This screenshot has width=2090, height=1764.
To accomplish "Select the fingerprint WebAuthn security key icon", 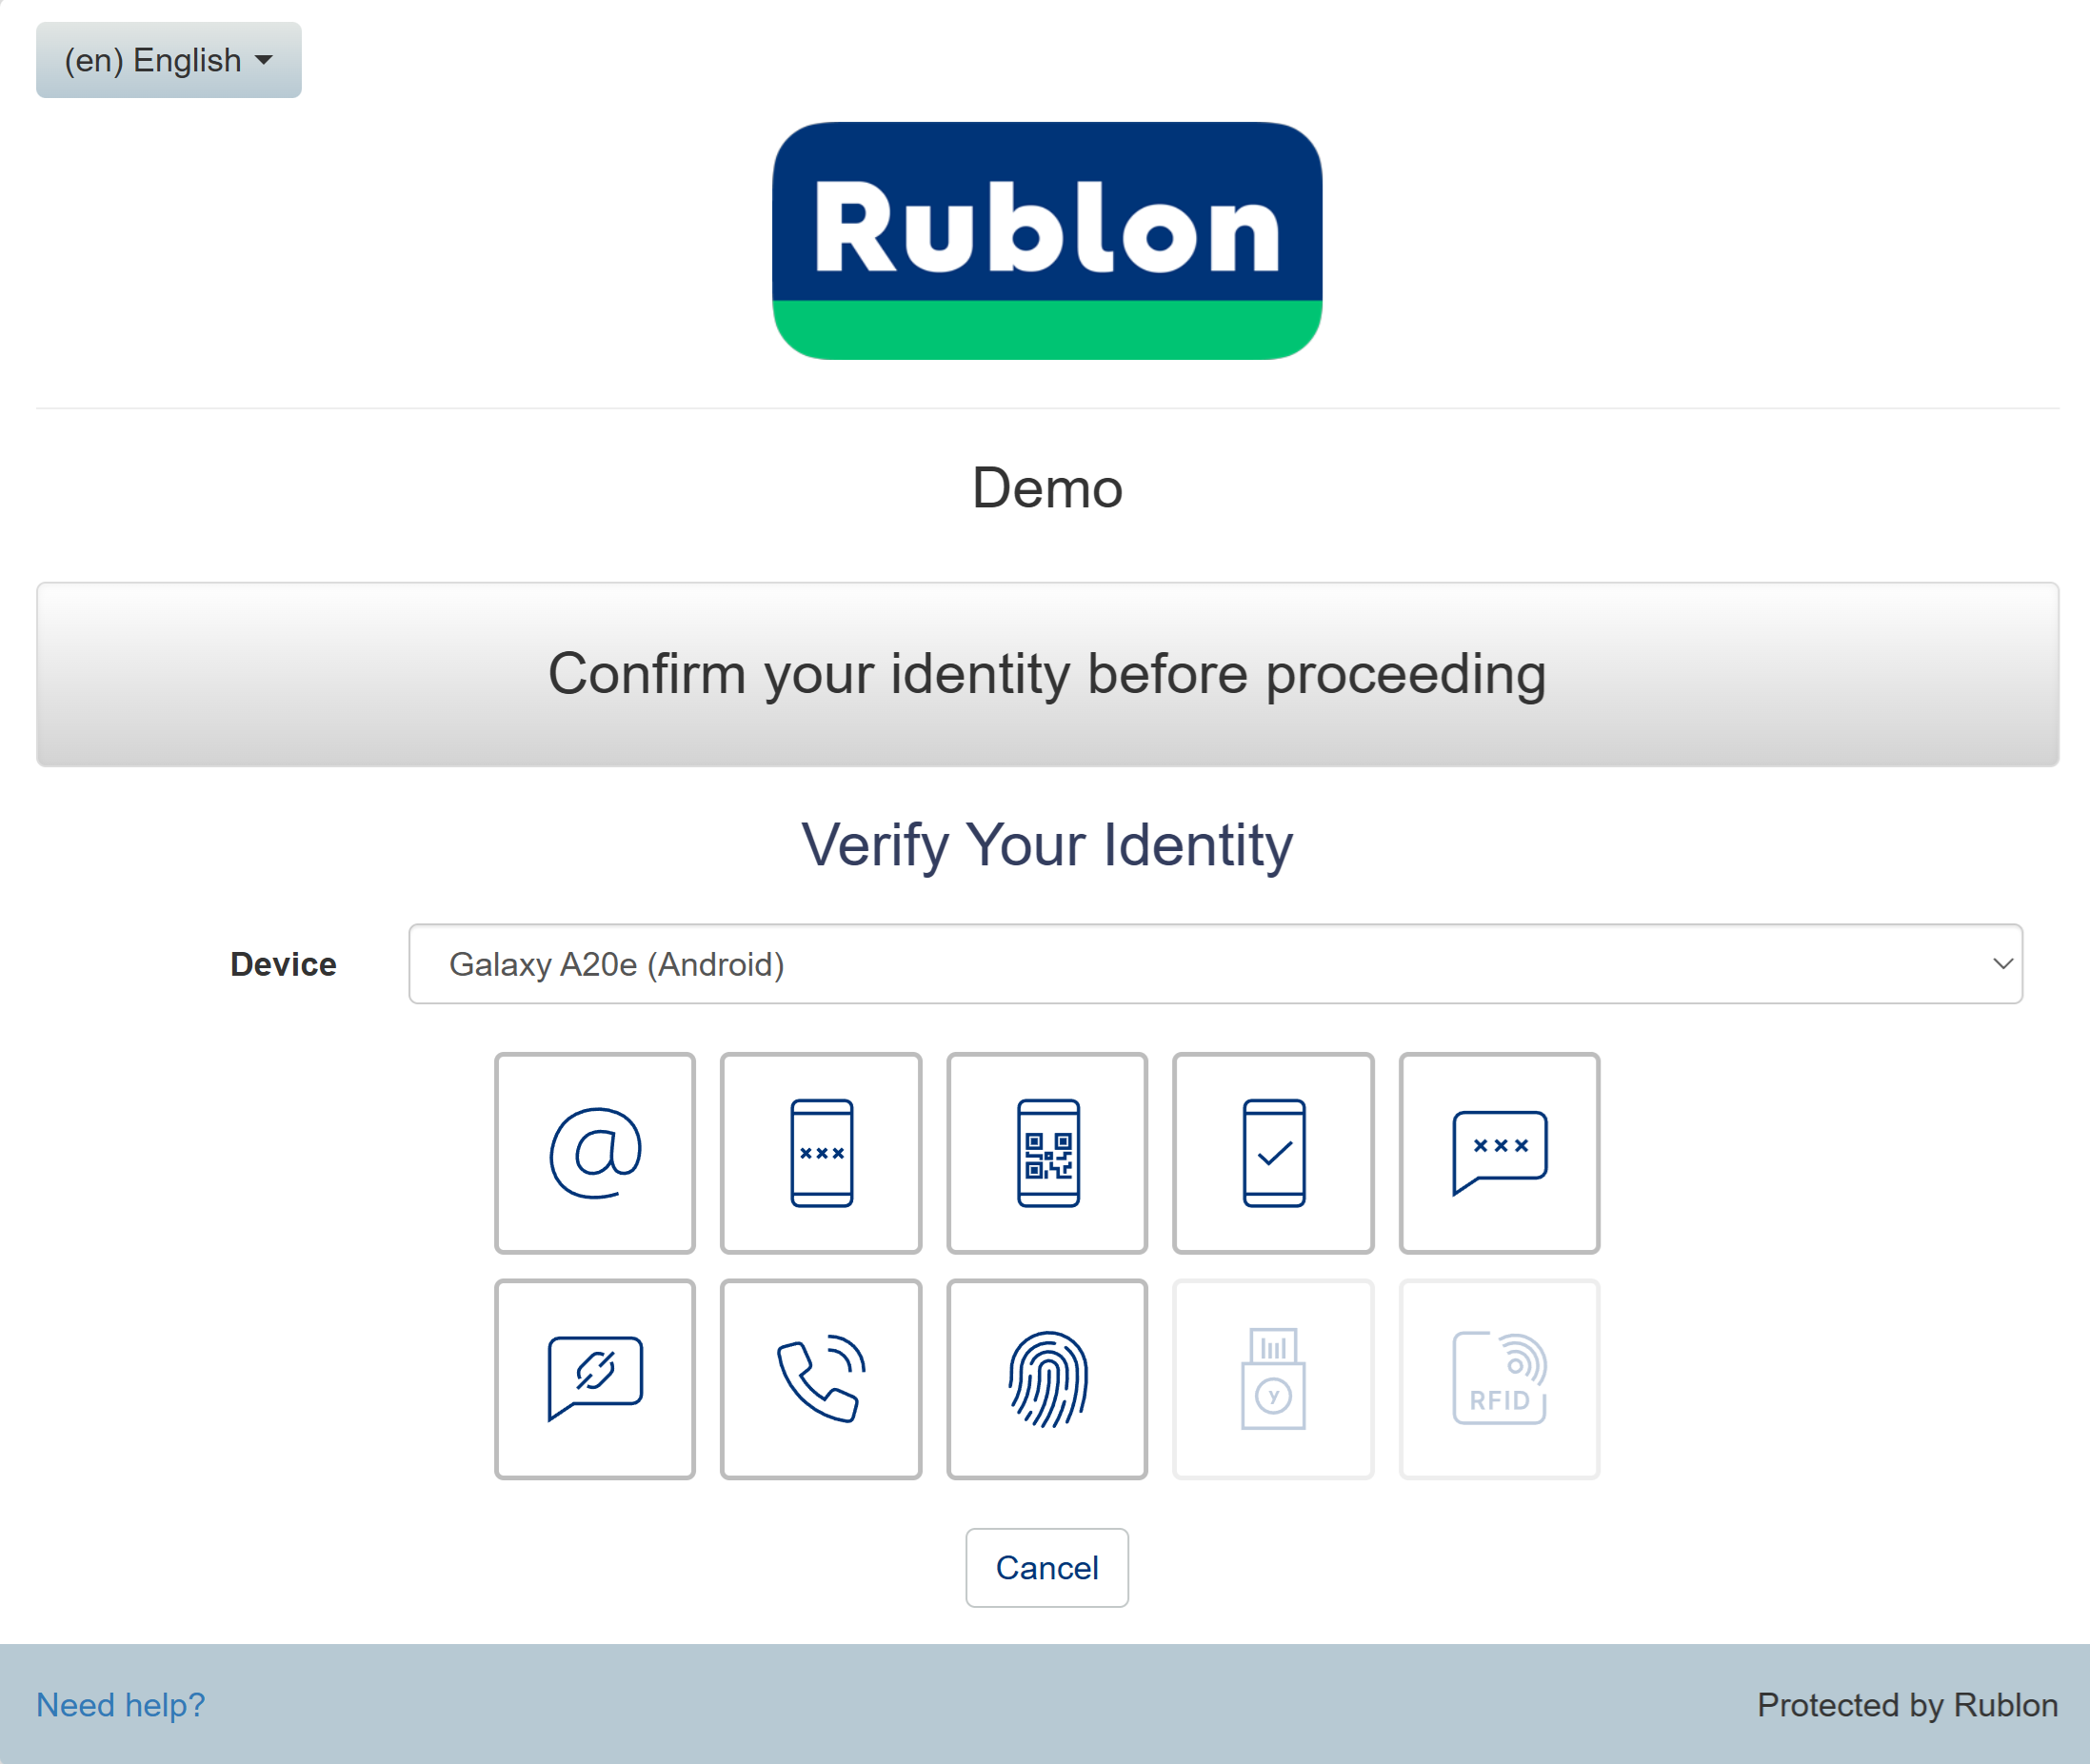I will pos(1047,1378).
